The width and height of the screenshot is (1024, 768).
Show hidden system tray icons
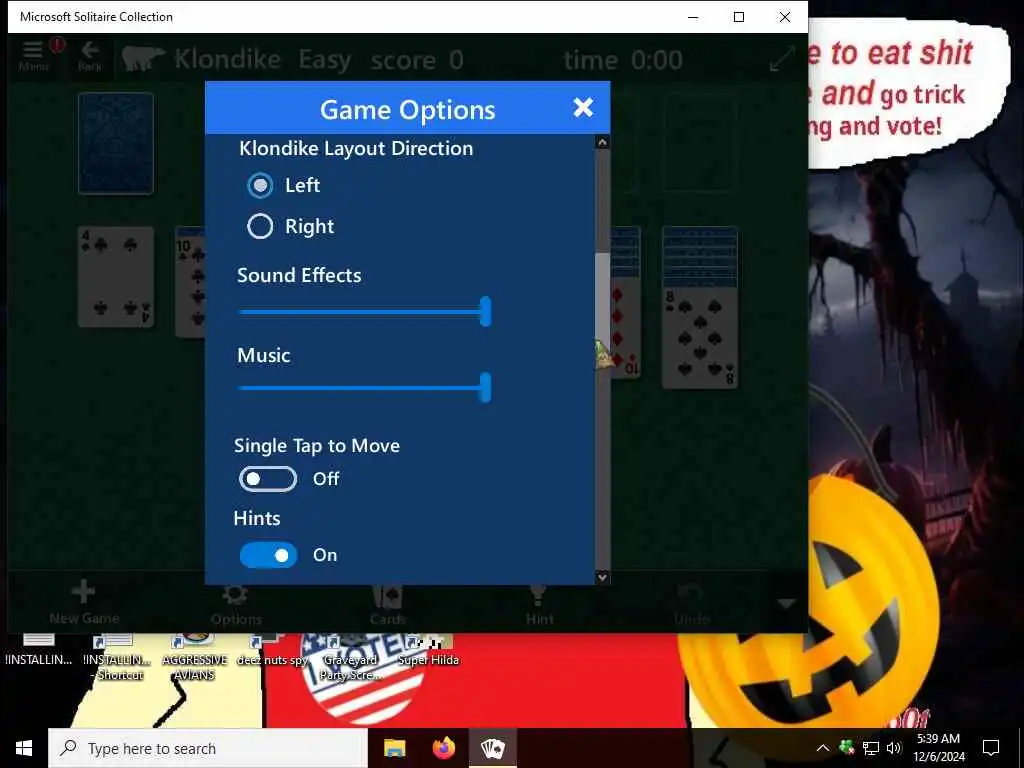[x=823, y=748]
